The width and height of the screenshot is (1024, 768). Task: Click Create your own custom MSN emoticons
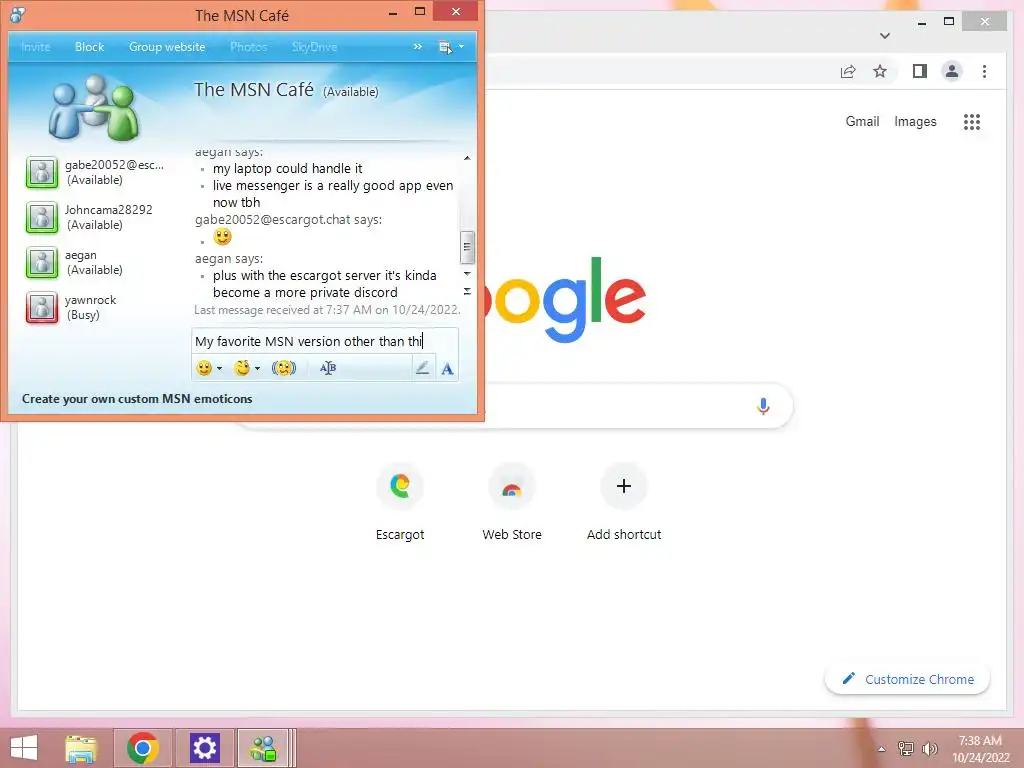136,398
